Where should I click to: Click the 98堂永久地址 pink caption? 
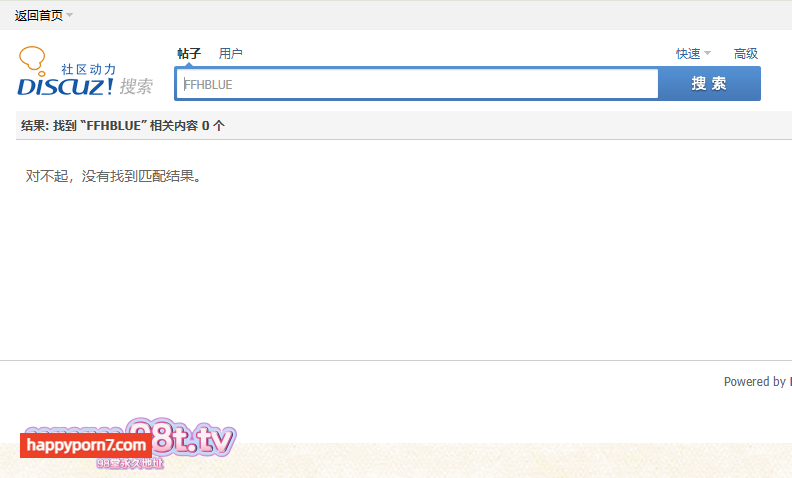click(x=130, y=463)
